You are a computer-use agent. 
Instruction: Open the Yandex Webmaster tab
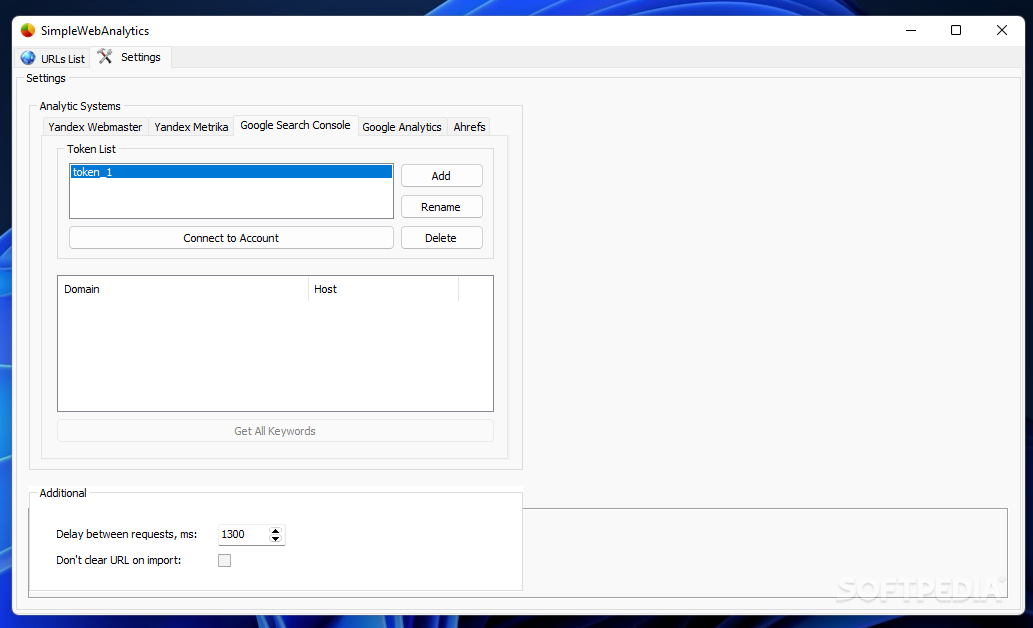[x=95, y=127]
